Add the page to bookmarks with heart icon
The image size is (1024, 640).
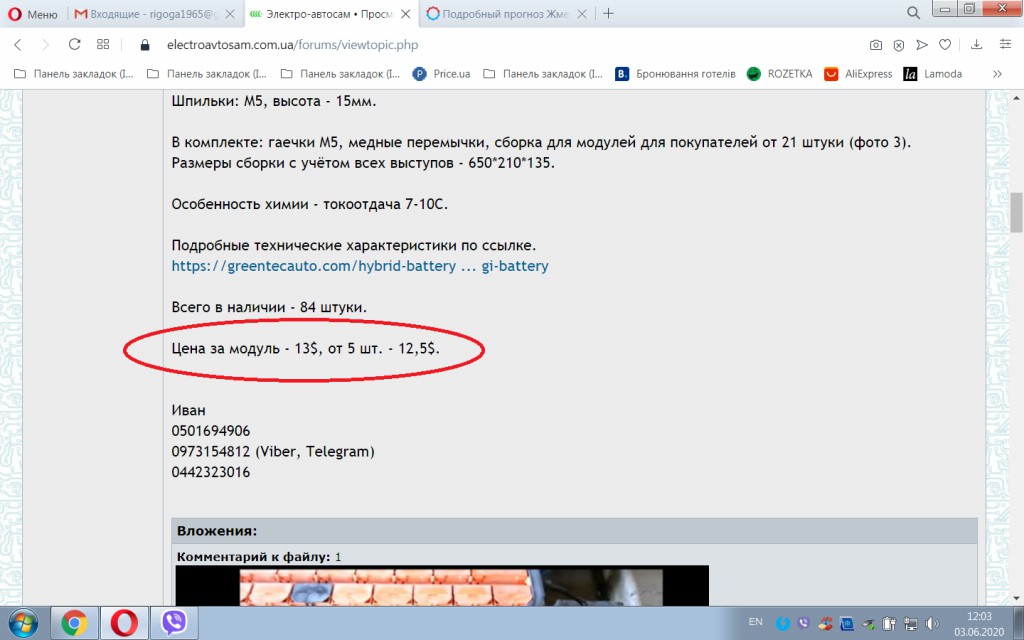click(945, 45)
